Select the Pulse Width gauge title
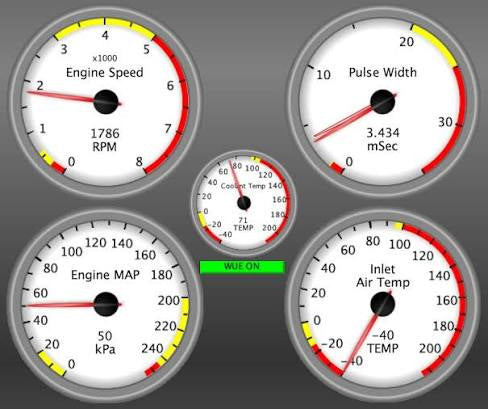This screenshot has width=488, height=409. coord(383,72)
